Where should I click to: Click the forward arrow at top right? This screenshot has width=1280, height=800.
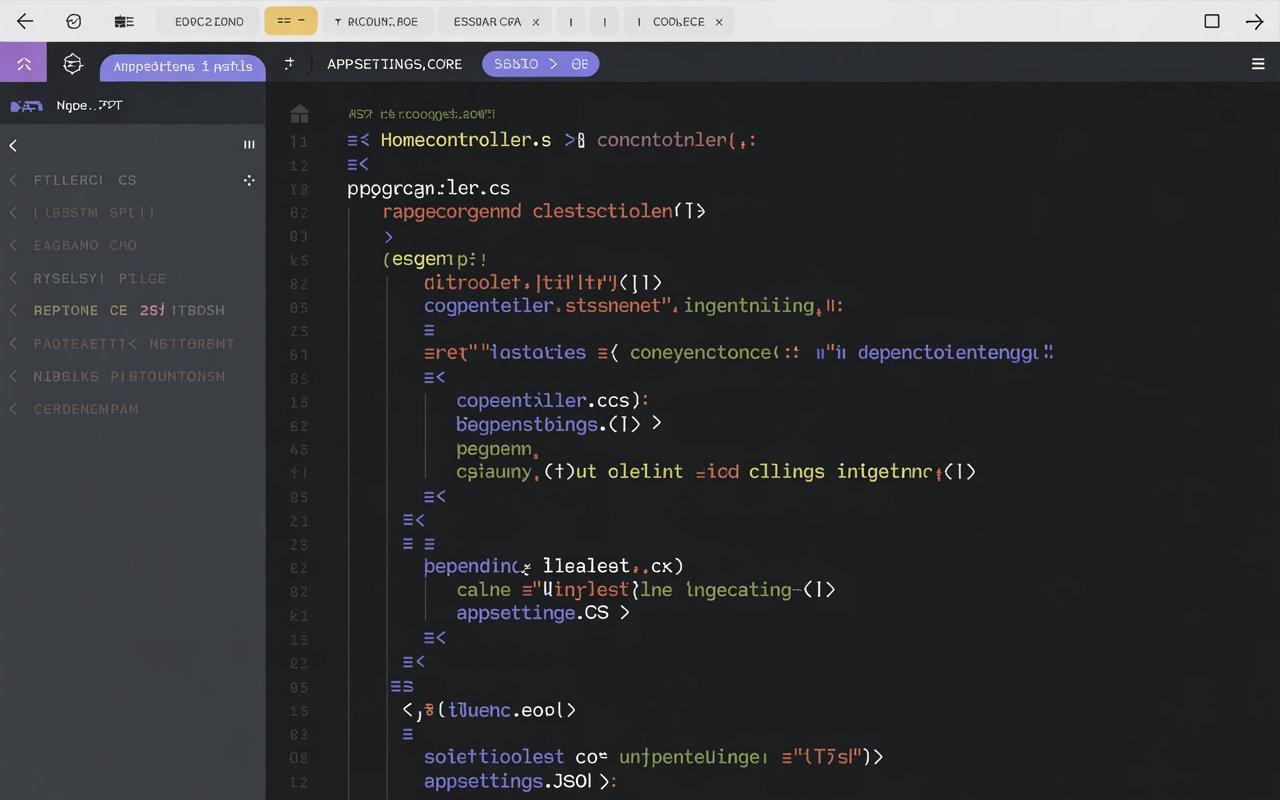click(1254, 21)
